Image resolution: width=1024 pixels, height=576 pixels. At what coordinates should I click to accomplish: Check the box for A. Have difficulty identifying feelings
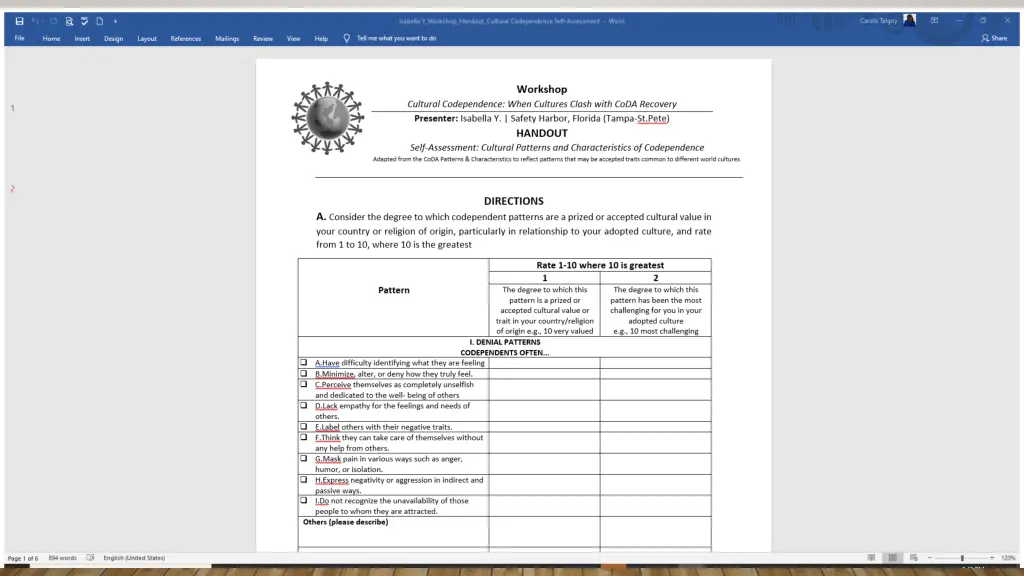304,362
